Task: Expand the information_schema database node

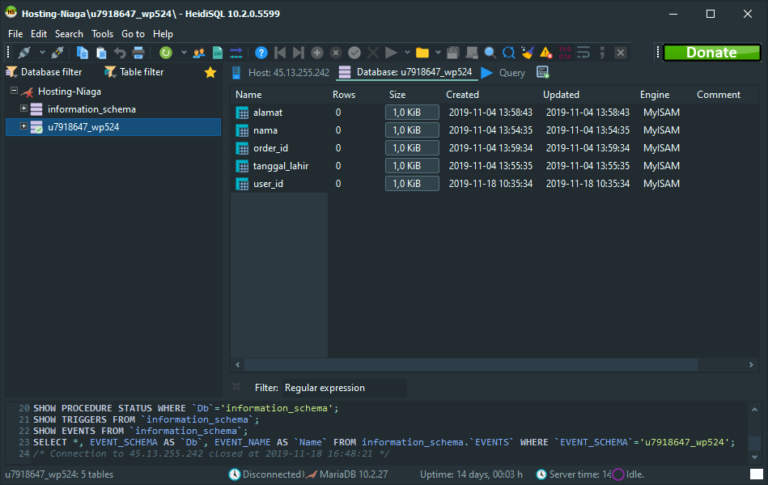Action: (x=23, y=108)
